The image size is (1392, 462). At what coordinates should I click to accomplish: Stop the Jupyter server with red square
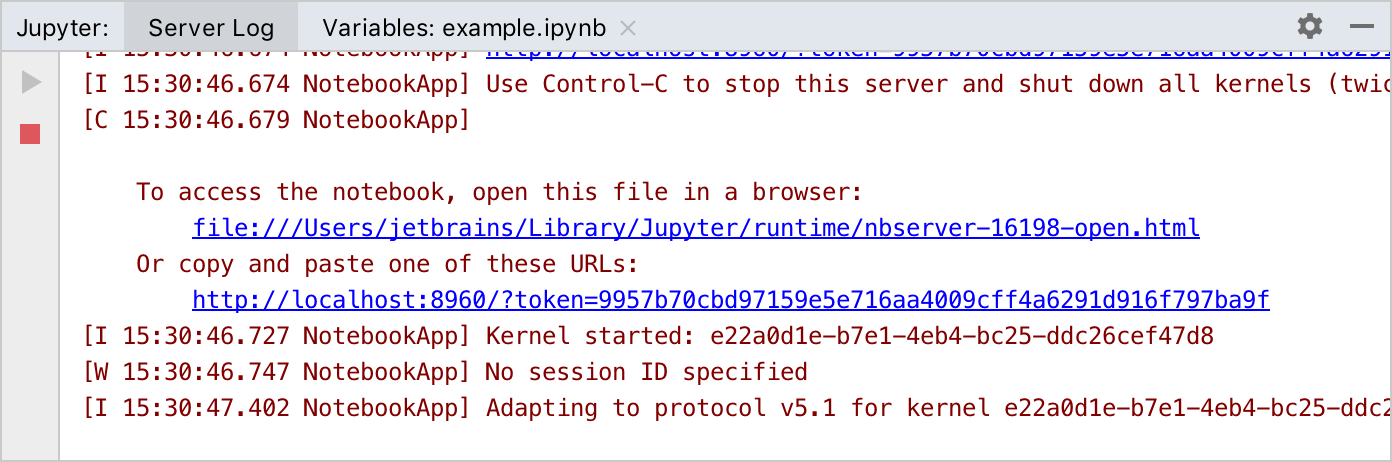click(30, 133)
